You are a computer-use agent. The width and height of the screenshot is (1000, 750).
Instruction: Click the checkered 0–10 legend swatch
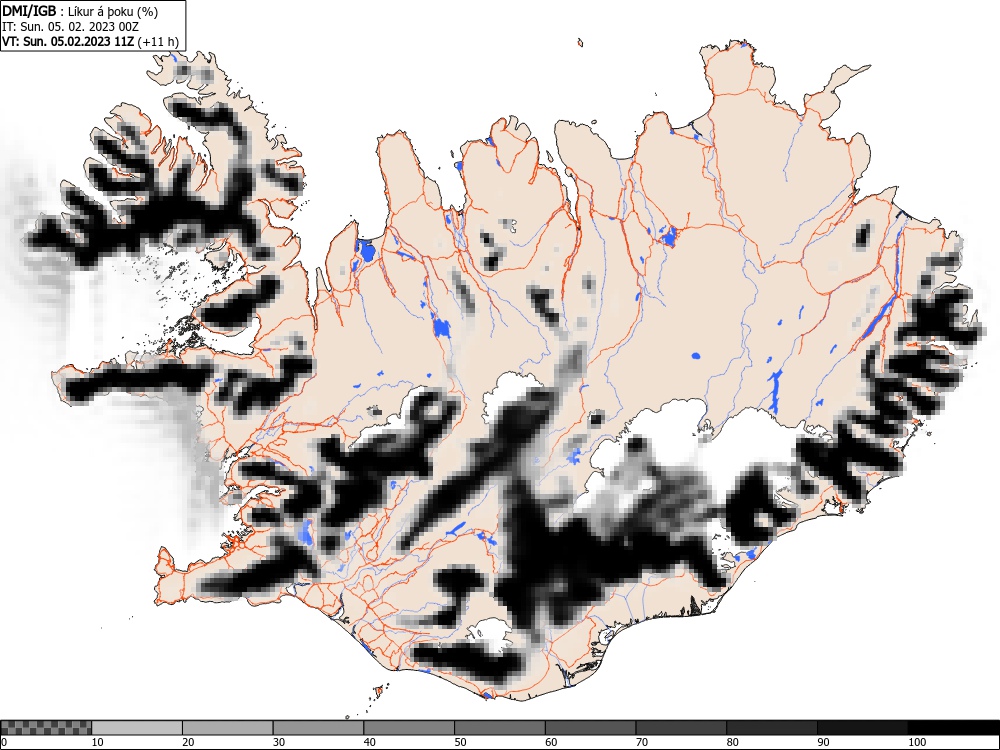pos(46,728)
